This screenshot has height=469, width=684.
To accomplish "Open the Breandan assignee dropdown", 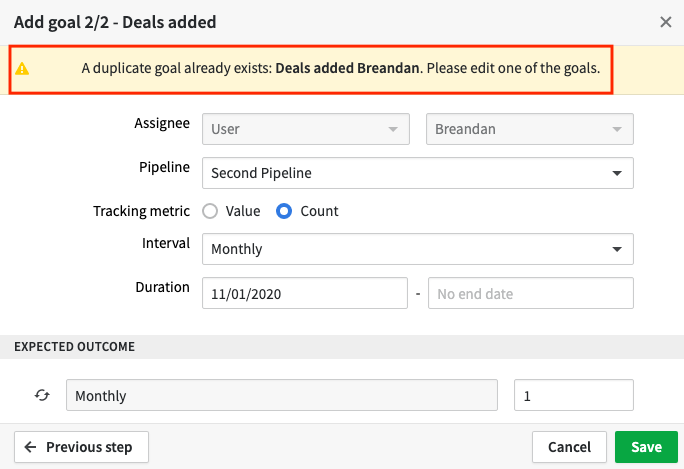I will tap(530, 129).
